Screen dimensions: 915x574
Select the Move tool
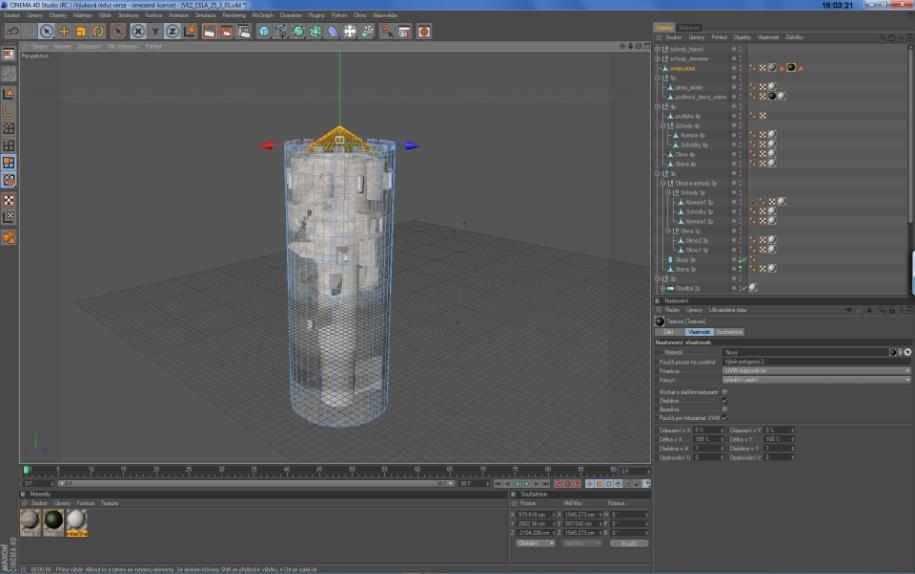(64, 32)
